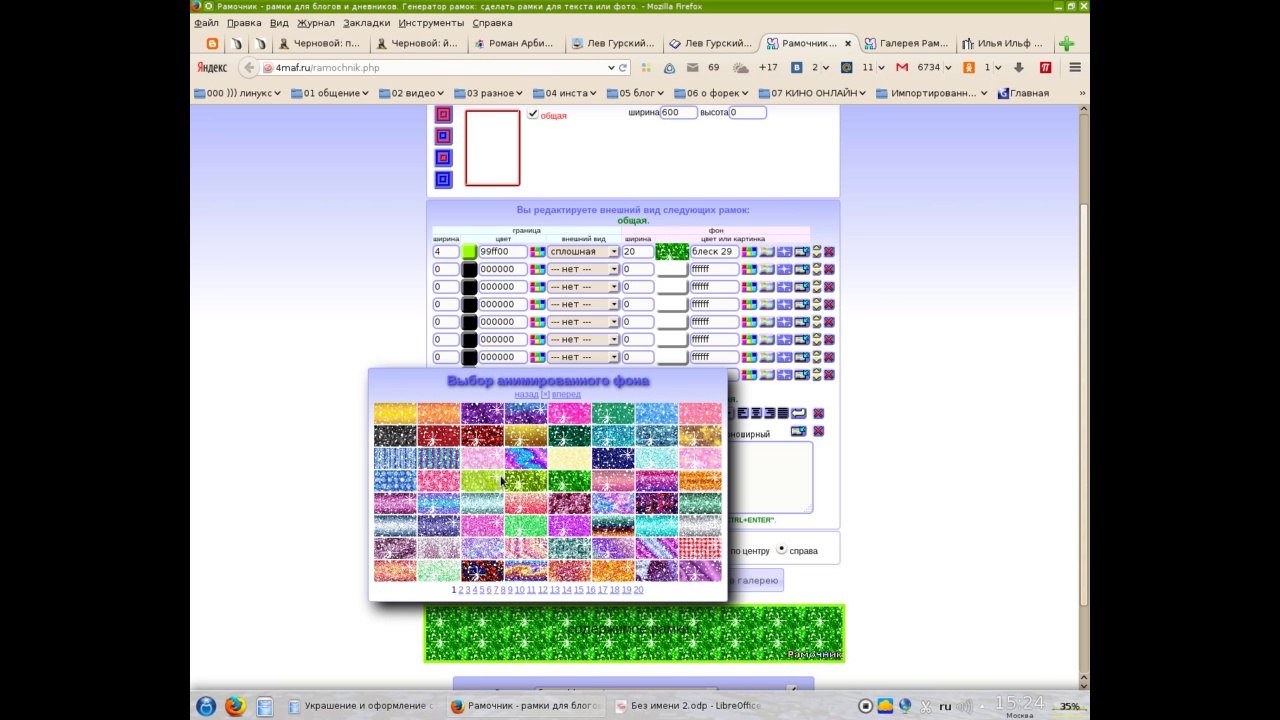Open picture background chooser in блеск 29 row
1280x720 pixels.
pos(767,252)
